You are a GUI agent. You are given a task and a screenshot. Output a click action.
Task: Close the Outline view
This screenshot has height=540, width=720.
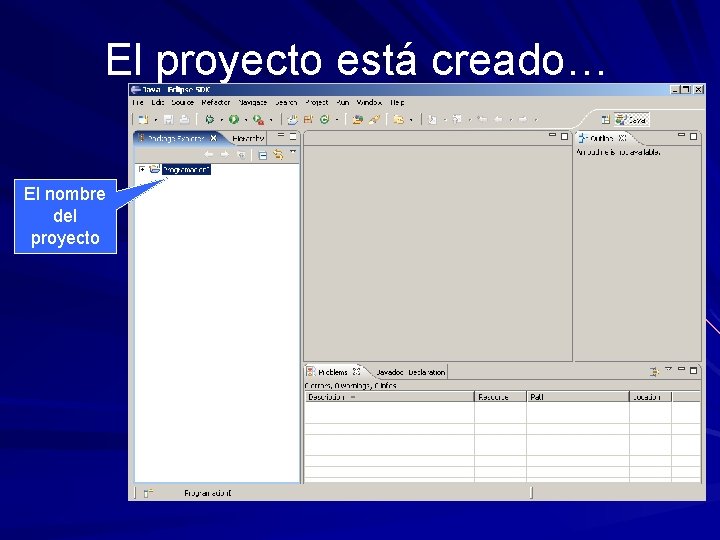pos(622,138)
